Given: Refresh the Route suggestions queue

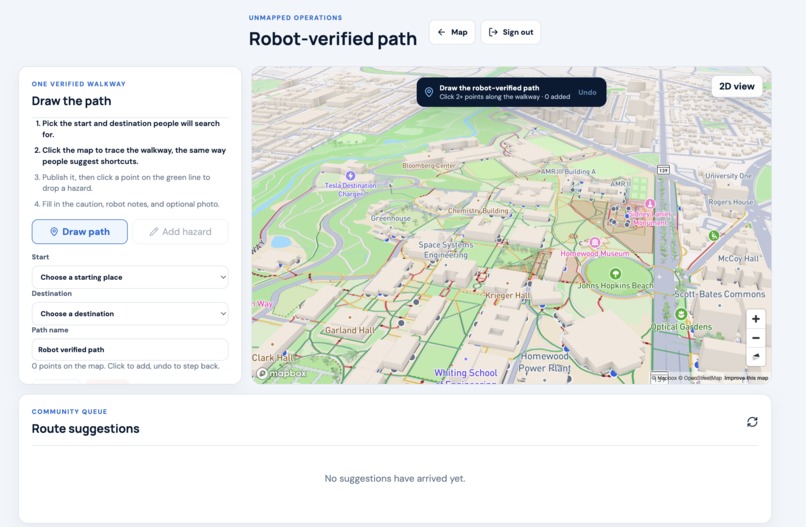Looking at the screenshot, I should coord(752,422).
